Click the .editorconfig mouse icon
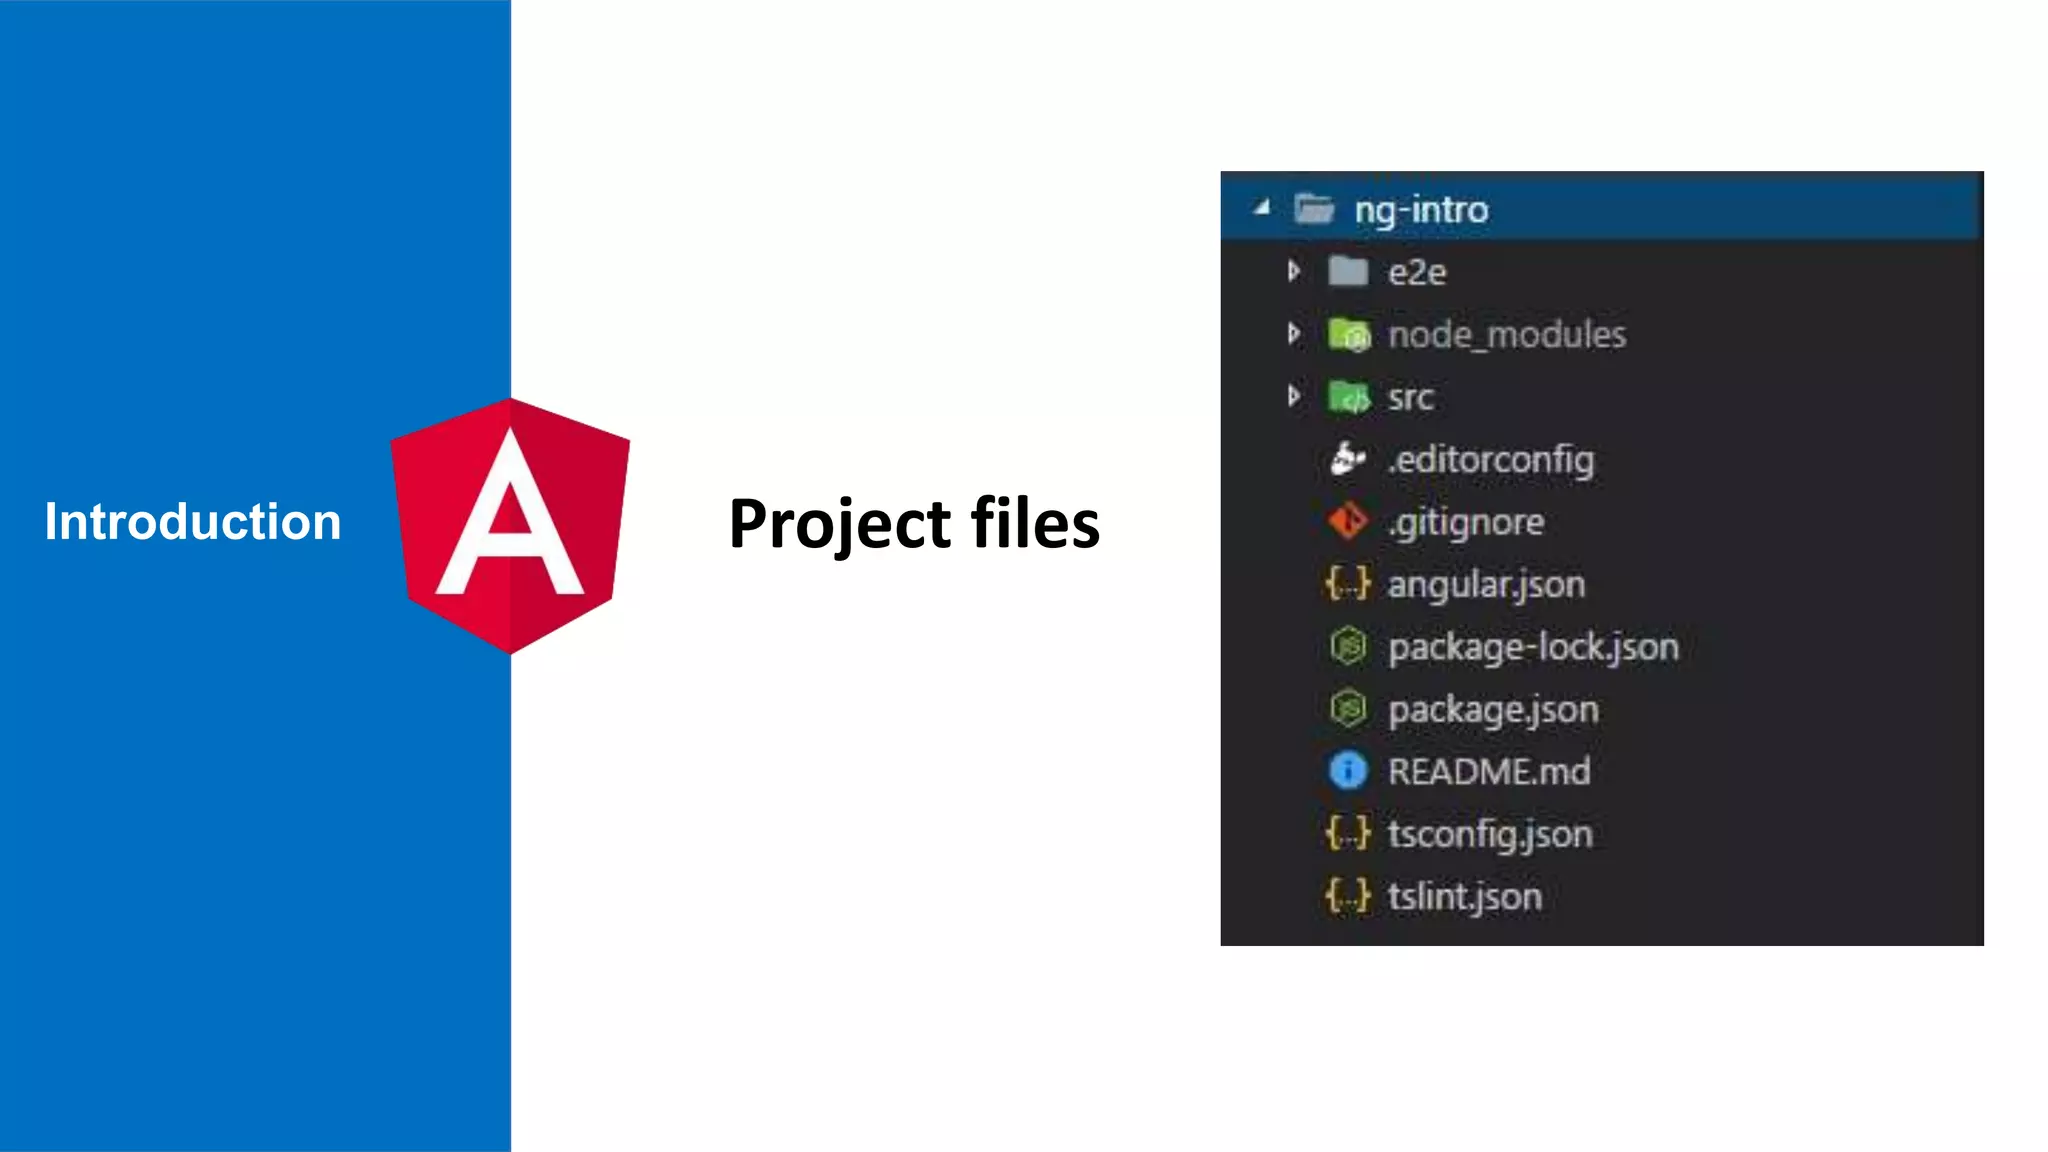The height and width of the screenshot is (1152, 2048). (1347, 460)
